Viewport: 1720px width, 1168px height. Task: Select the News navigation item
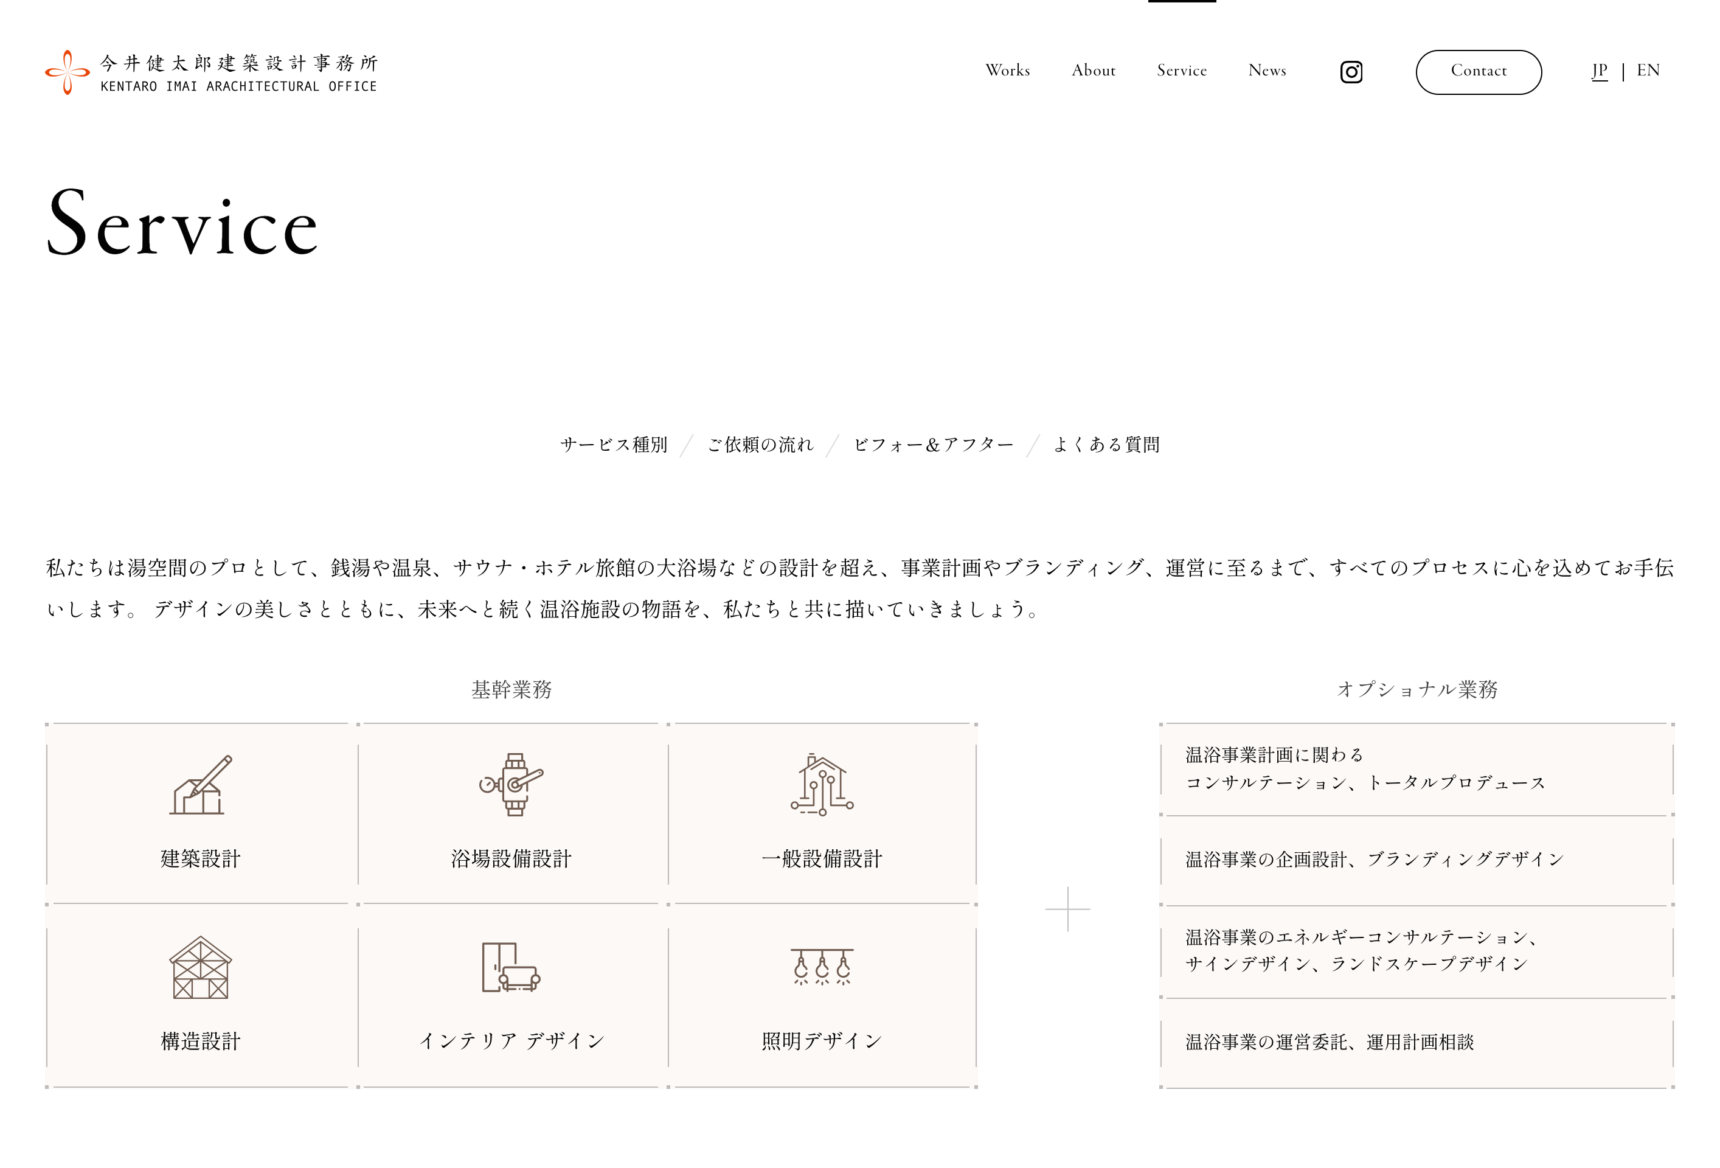[x=1267, y=71]
